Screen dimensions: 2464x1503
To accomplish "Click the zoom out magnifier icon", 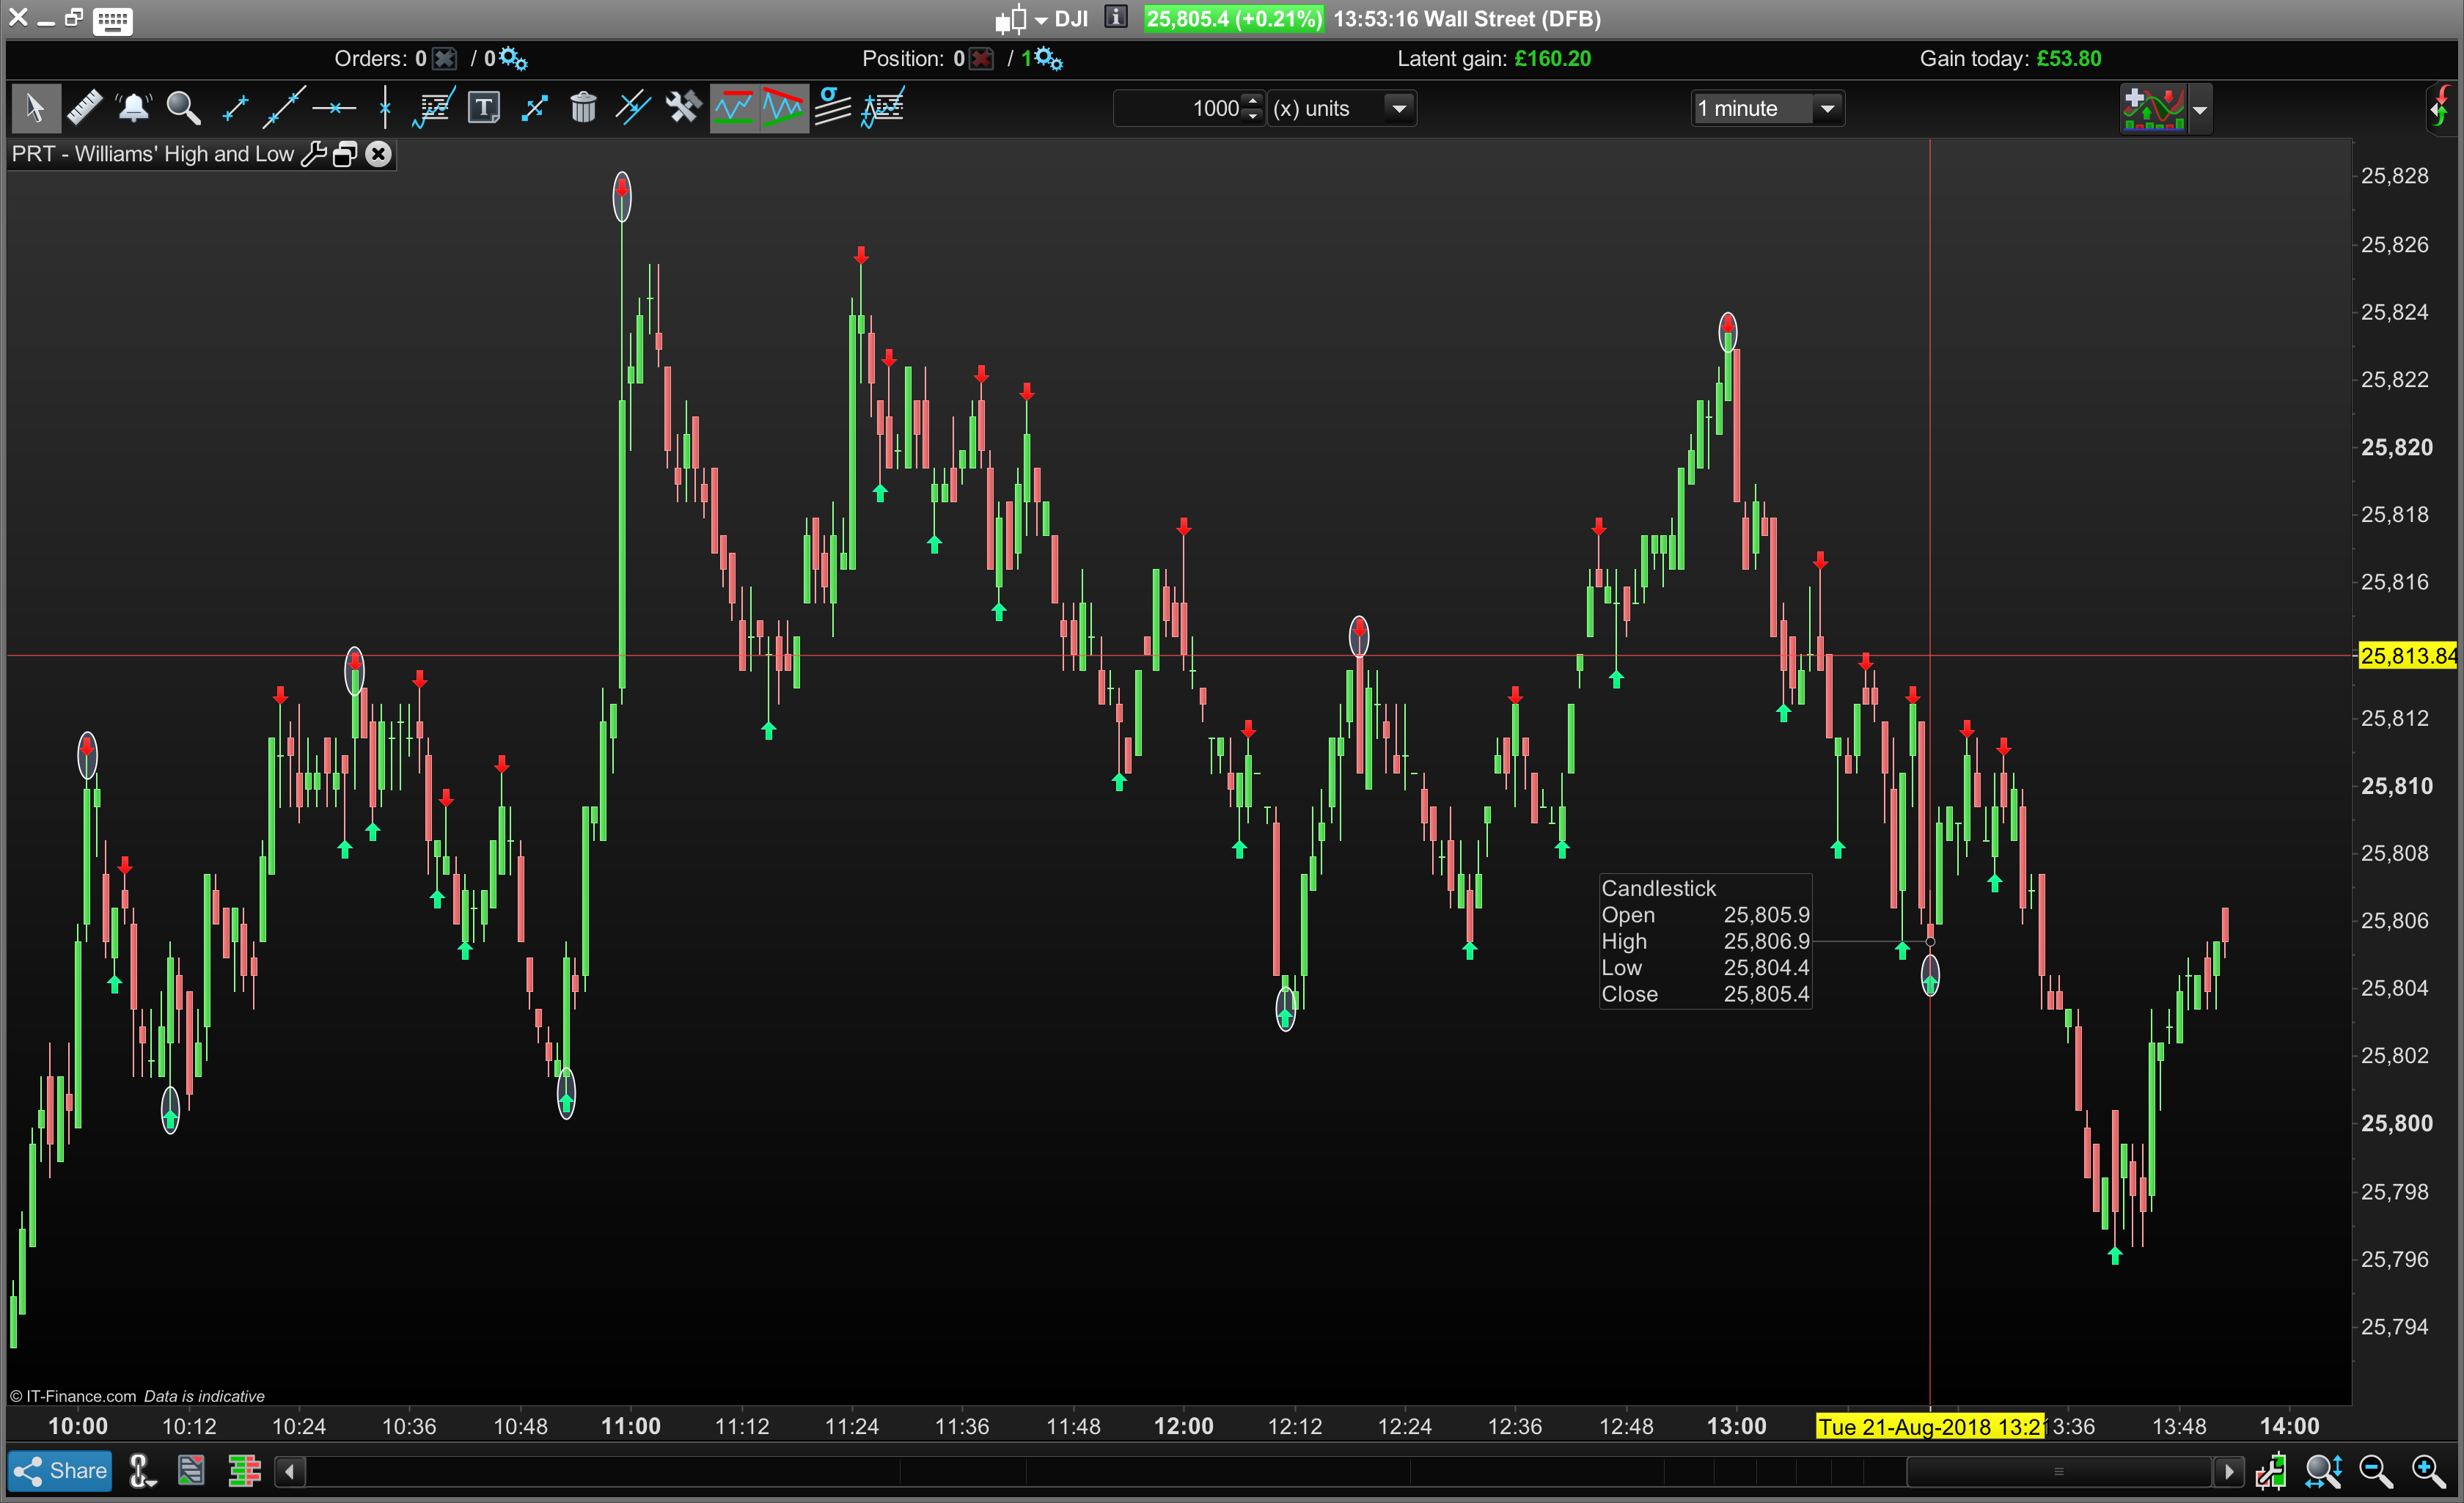I will [x=2375, y=1471].
